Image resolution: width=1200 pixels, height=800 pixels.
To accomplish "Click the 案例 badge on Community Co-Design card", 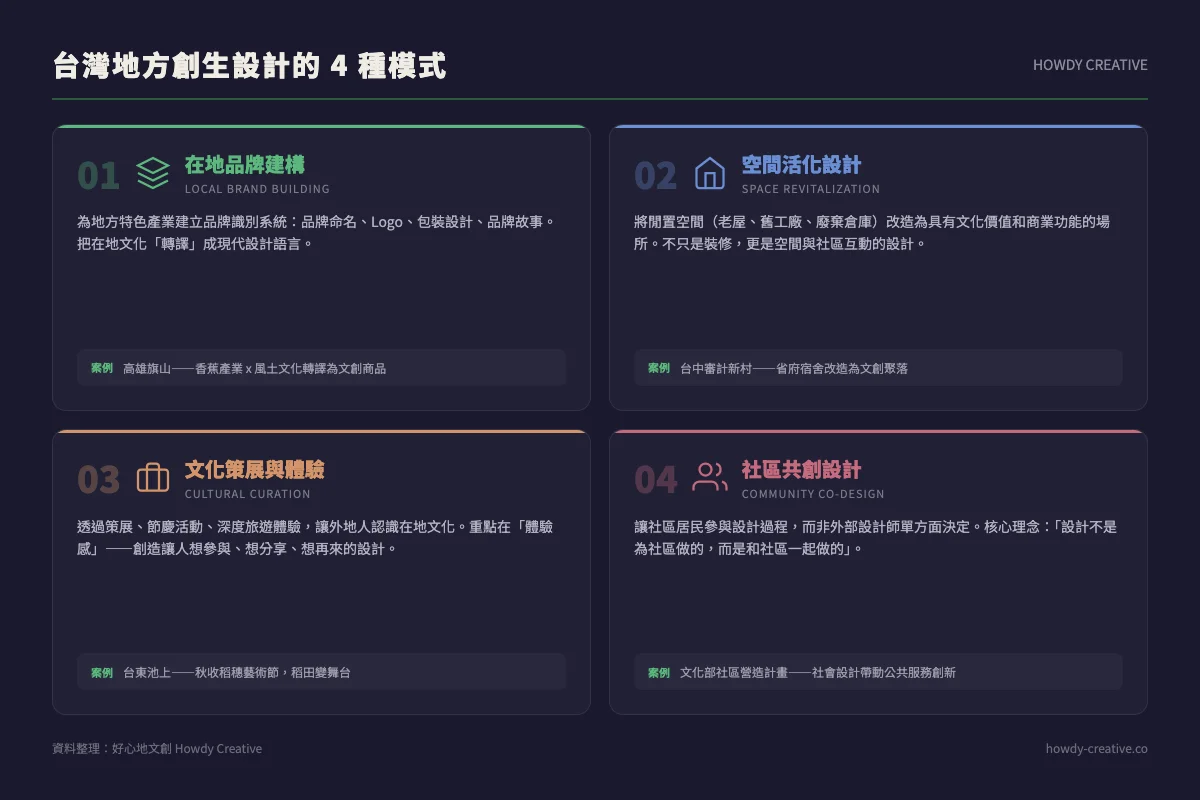I will (x=658, y=672).
